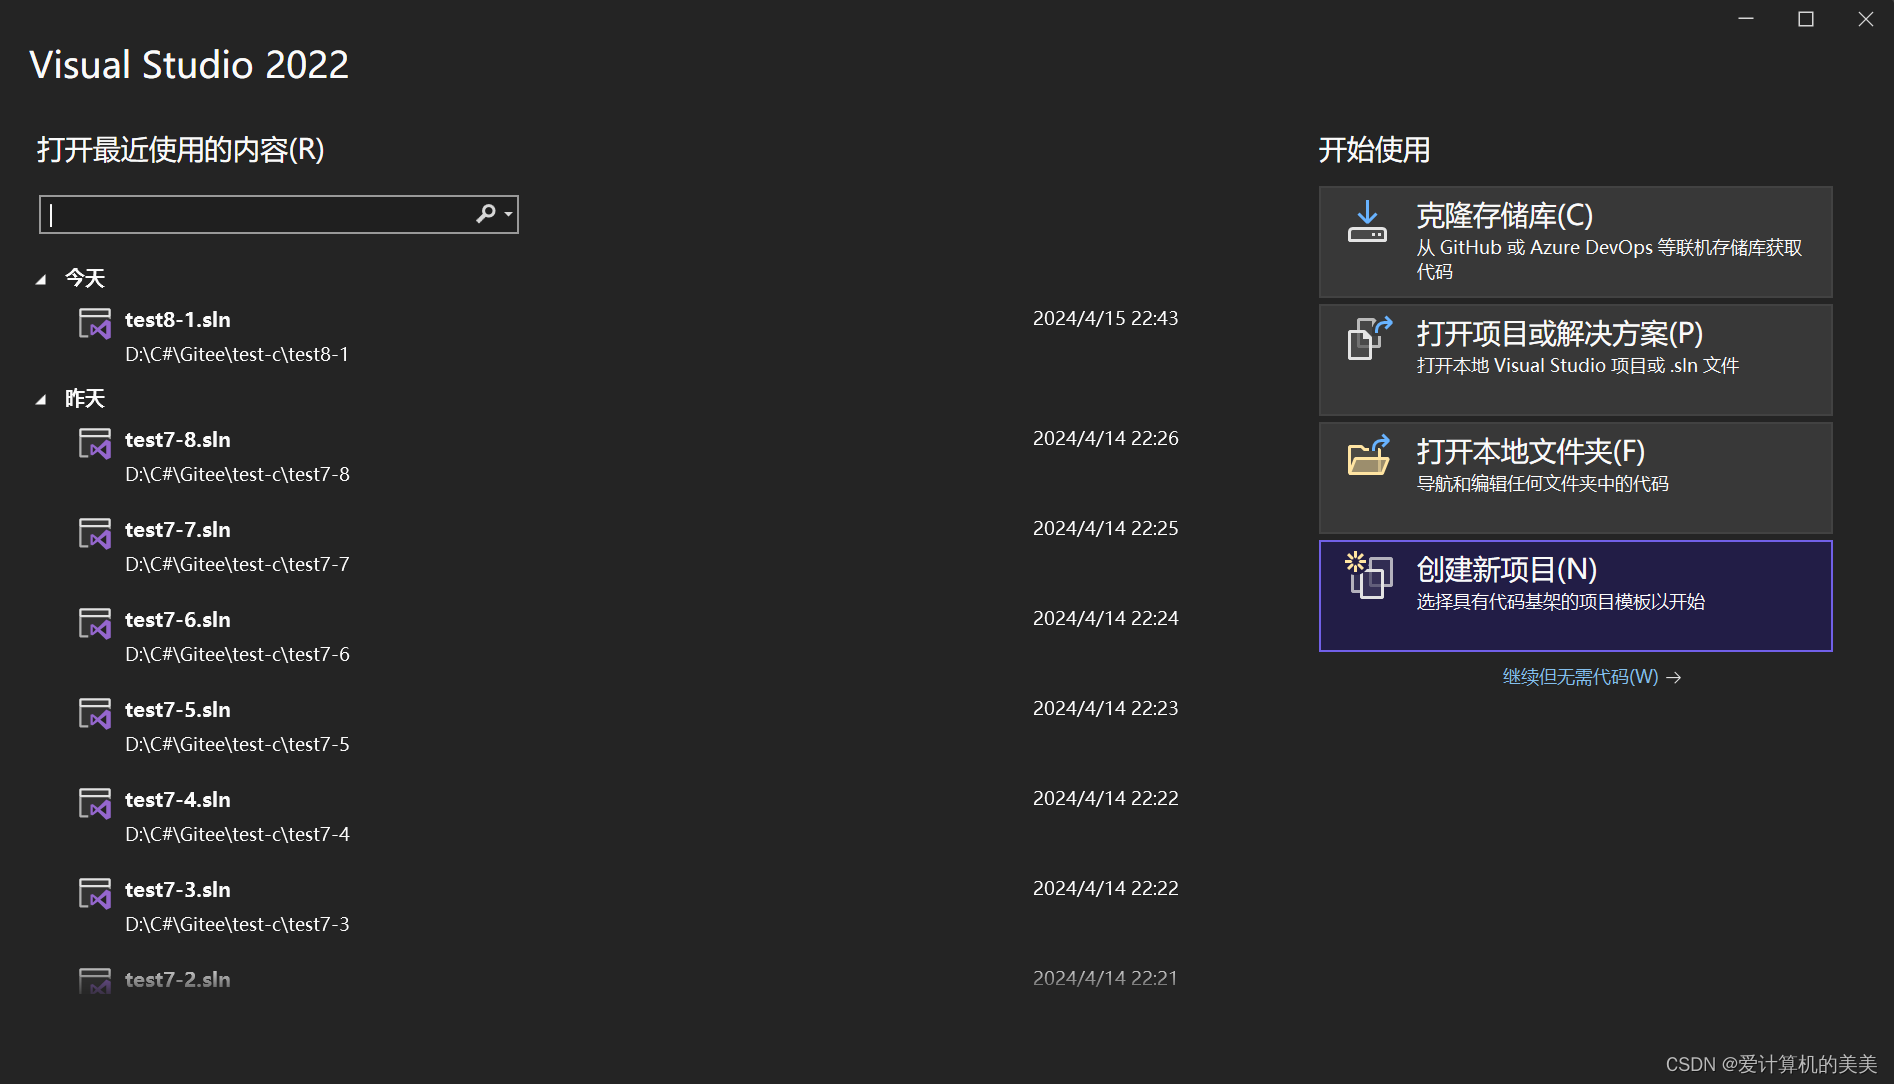Viewport: 1894px width, 1084px height.
Task: Click the test7-3.sln solution file icon
Action: tap(95, 894)
